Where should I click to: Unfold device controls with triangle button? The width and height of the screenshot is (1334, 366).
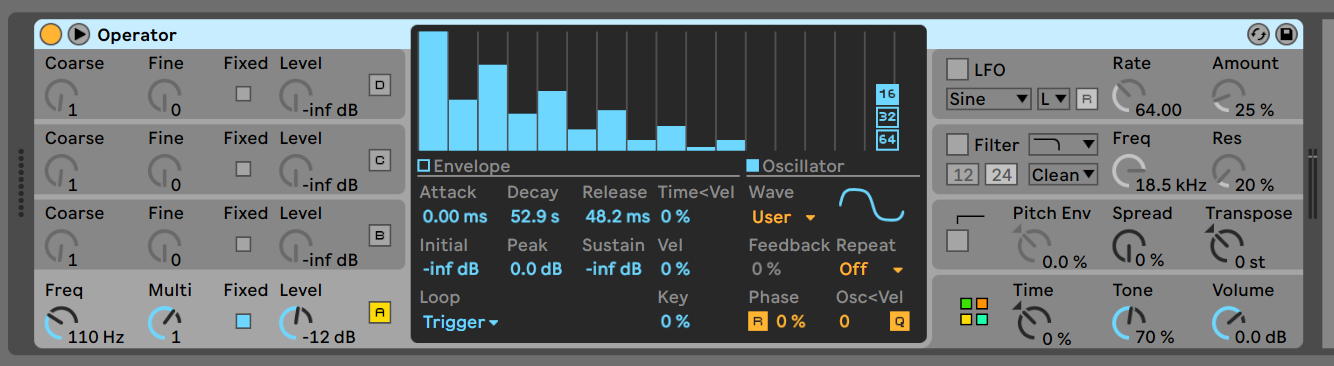78,35
